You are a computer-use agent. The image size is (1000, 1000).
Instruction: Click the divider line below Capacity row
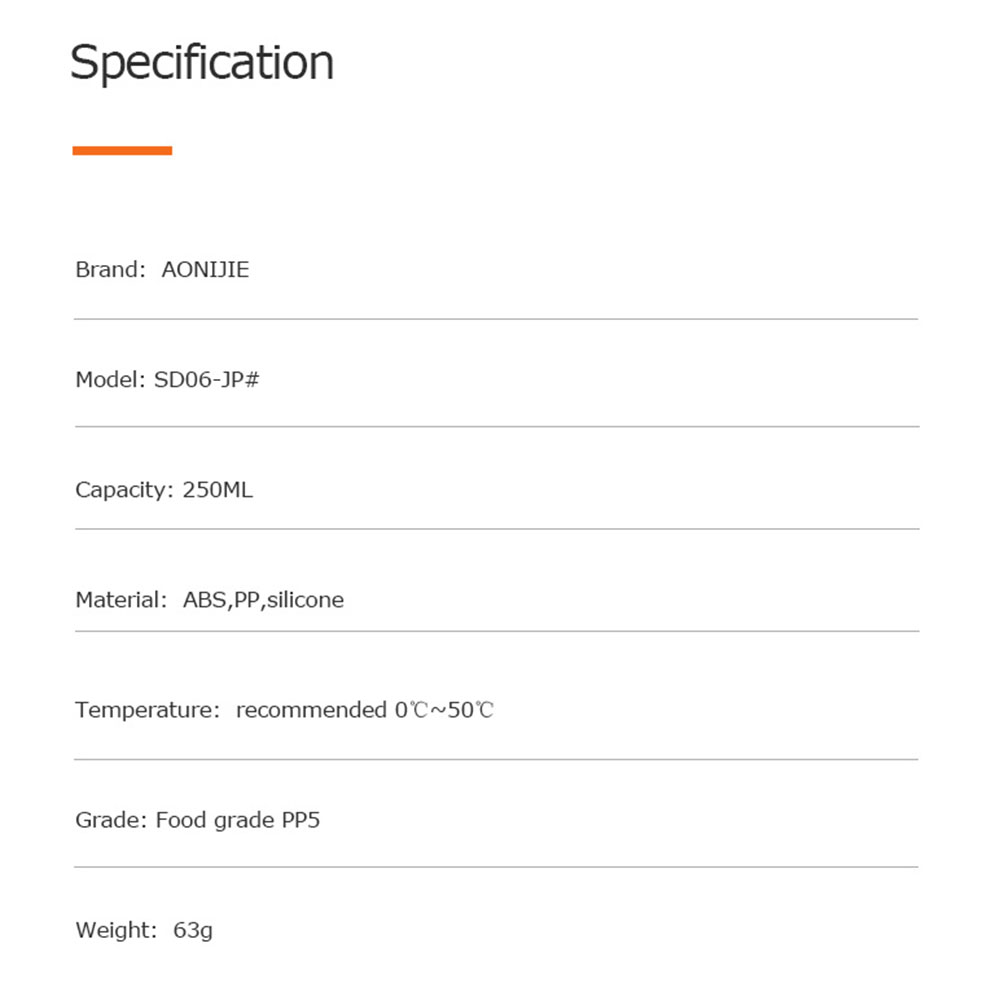click(496, 529)
